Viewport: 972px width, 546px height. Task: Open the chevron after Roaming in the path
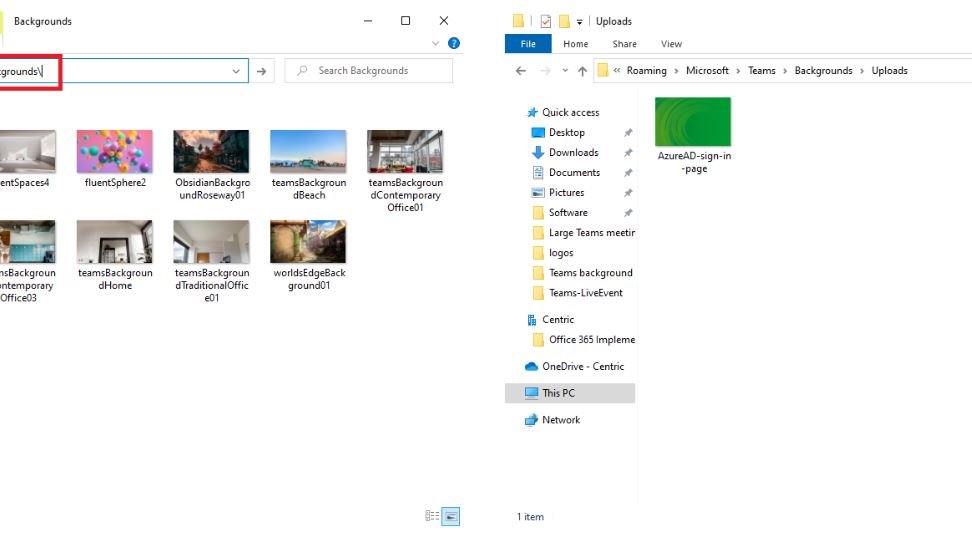(676, 71)
